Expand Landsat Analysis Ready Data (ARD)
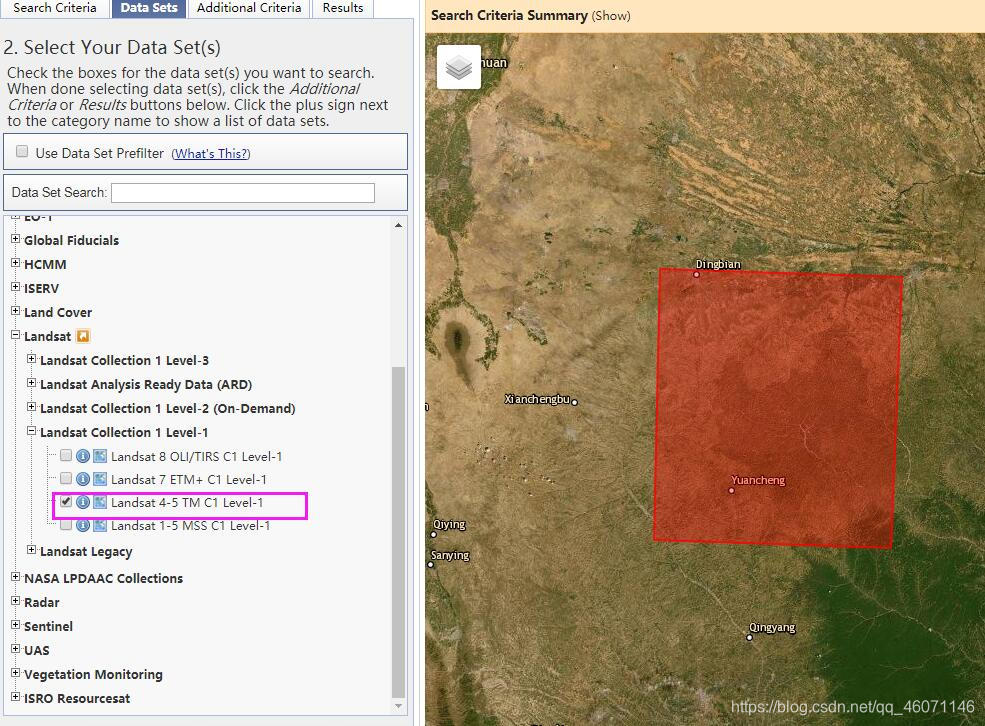This screenshot has height=726, width=985. (x=31, y=382)
